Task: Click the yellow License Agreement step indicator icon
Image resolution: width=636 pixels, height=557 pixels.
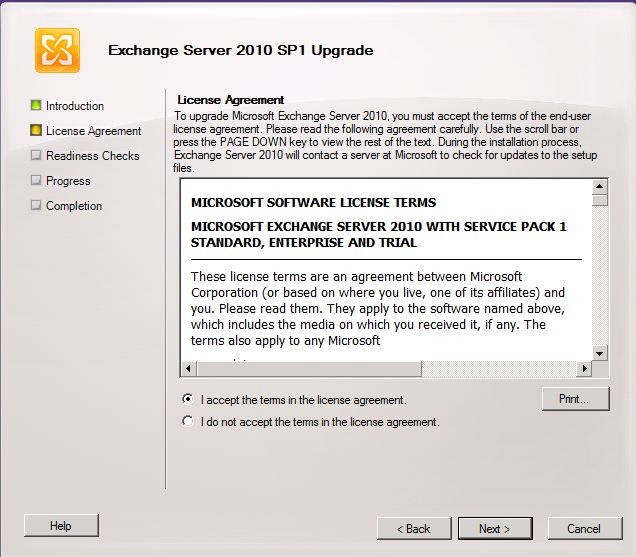Action: (x=36, y=130)
